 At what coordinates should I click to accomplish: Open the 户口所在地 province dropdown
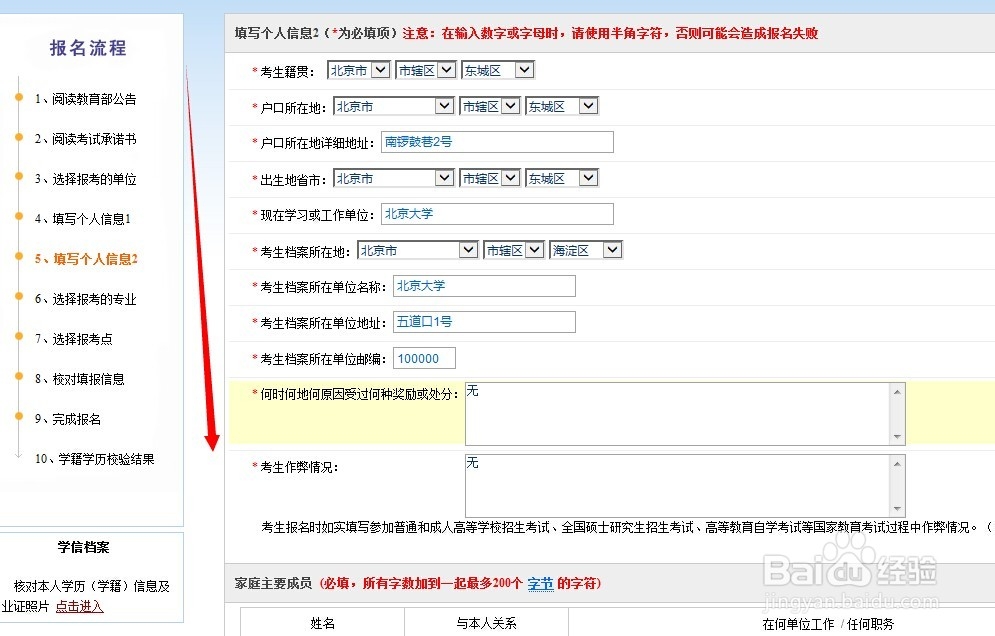click(393, 105)
